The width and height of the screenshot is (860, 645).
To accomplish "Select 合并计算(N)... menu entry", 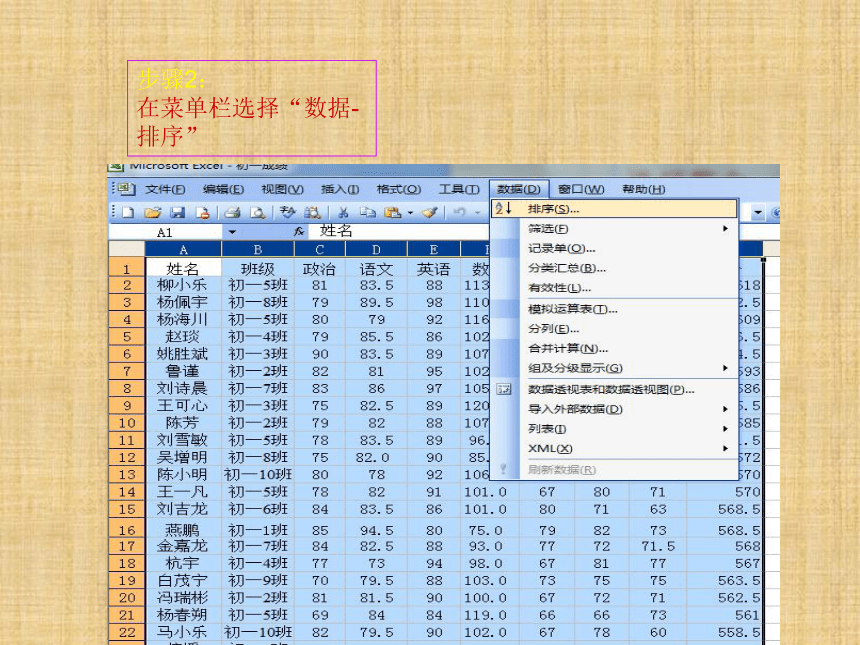I will coord(614,348).
